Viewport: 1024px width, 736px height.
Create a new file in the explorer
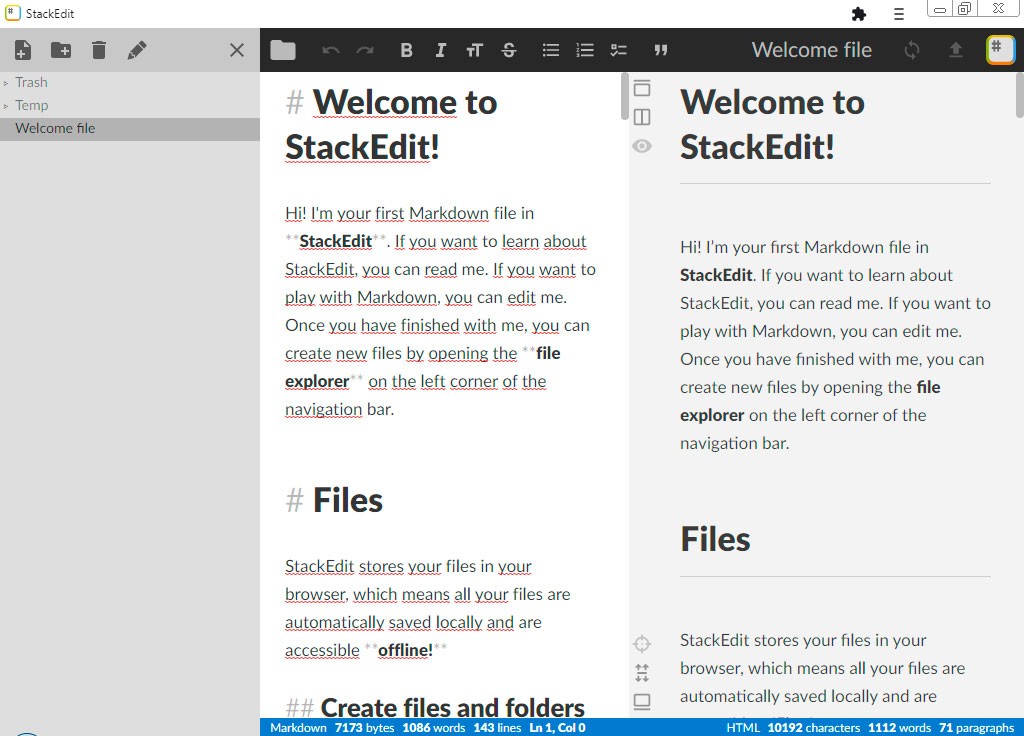tap(22, 50)
